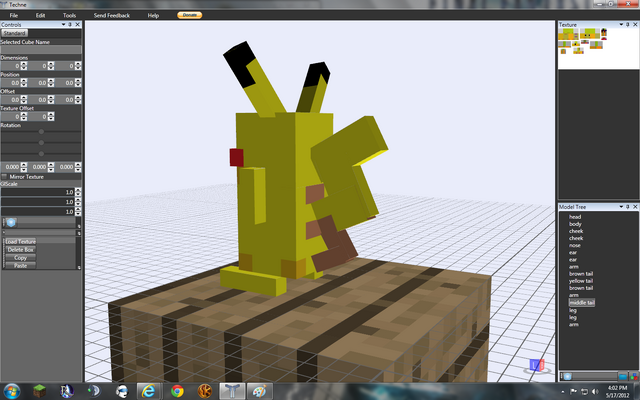Click the Selected Cube Name text field
Screen dimensions: 640x400
(x=41, y=49)
